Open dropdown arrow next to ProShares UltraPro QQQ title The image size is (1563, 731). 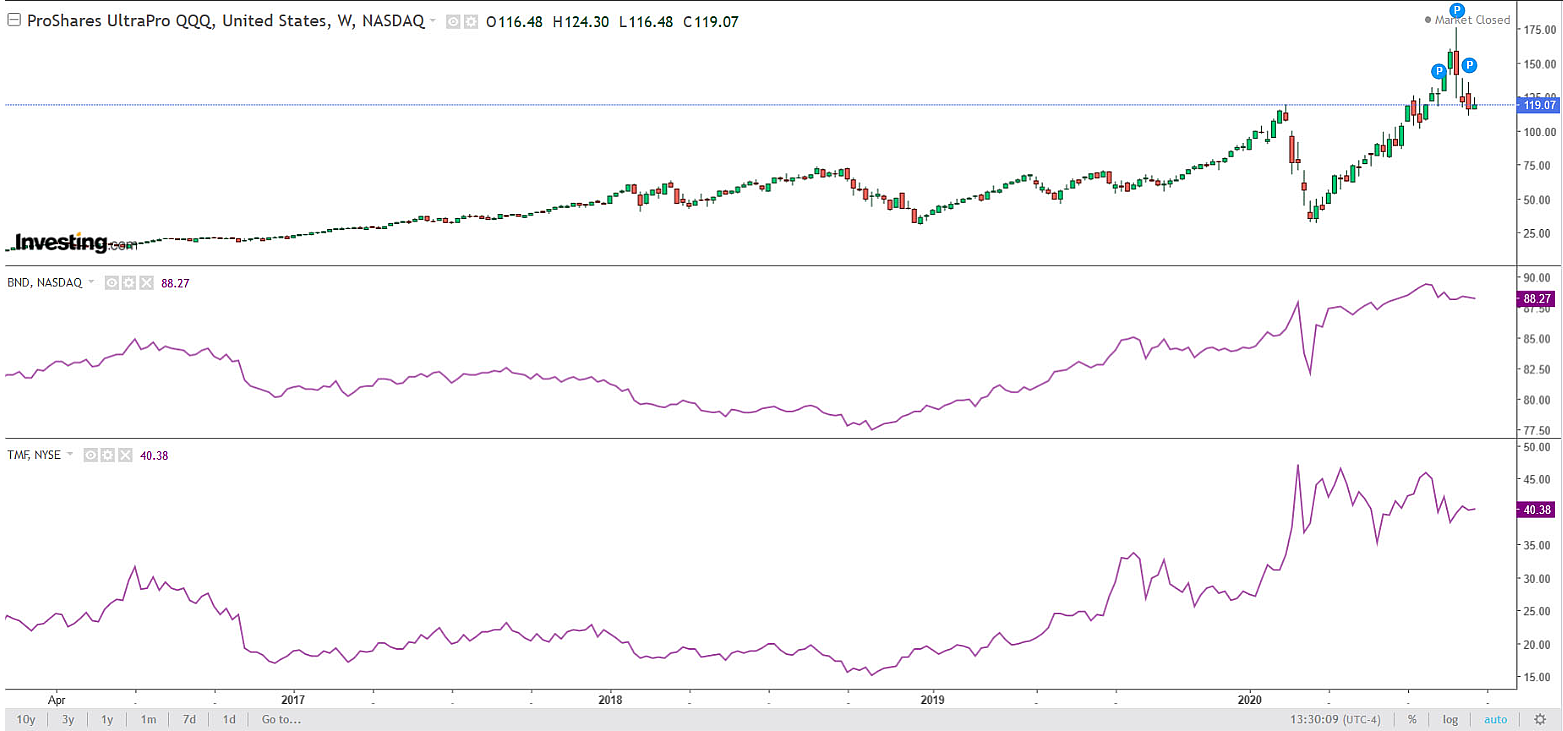click(x=431, y=21)
